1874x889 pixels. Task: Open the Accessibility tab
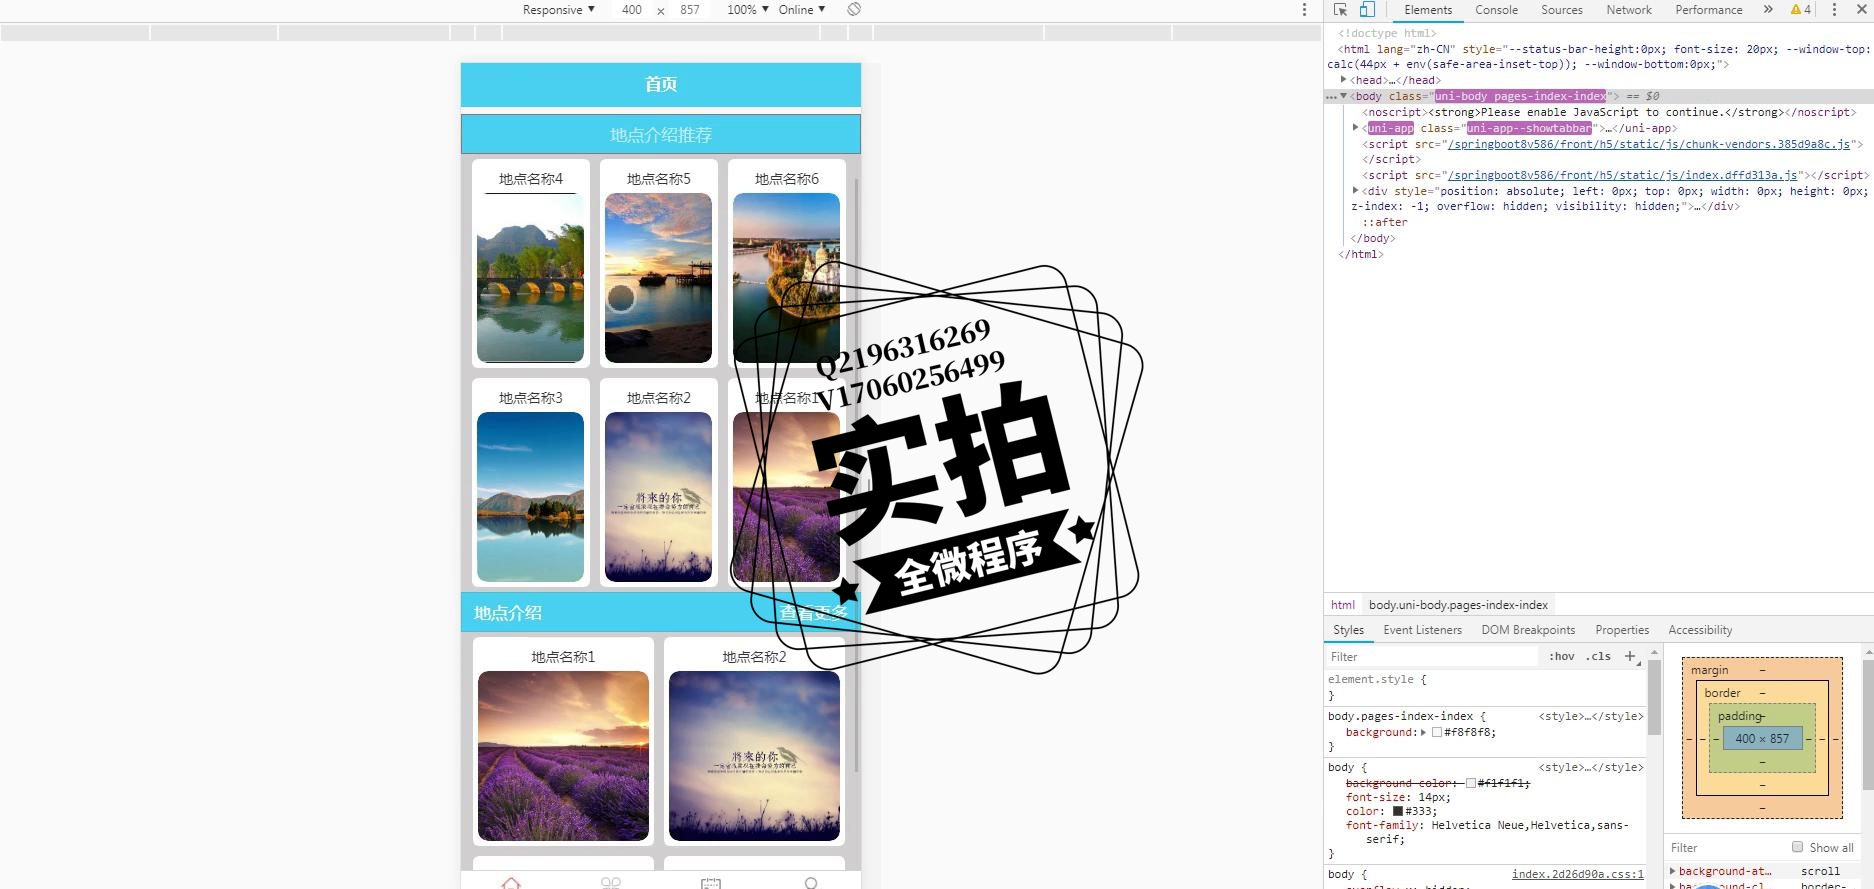1700,630
